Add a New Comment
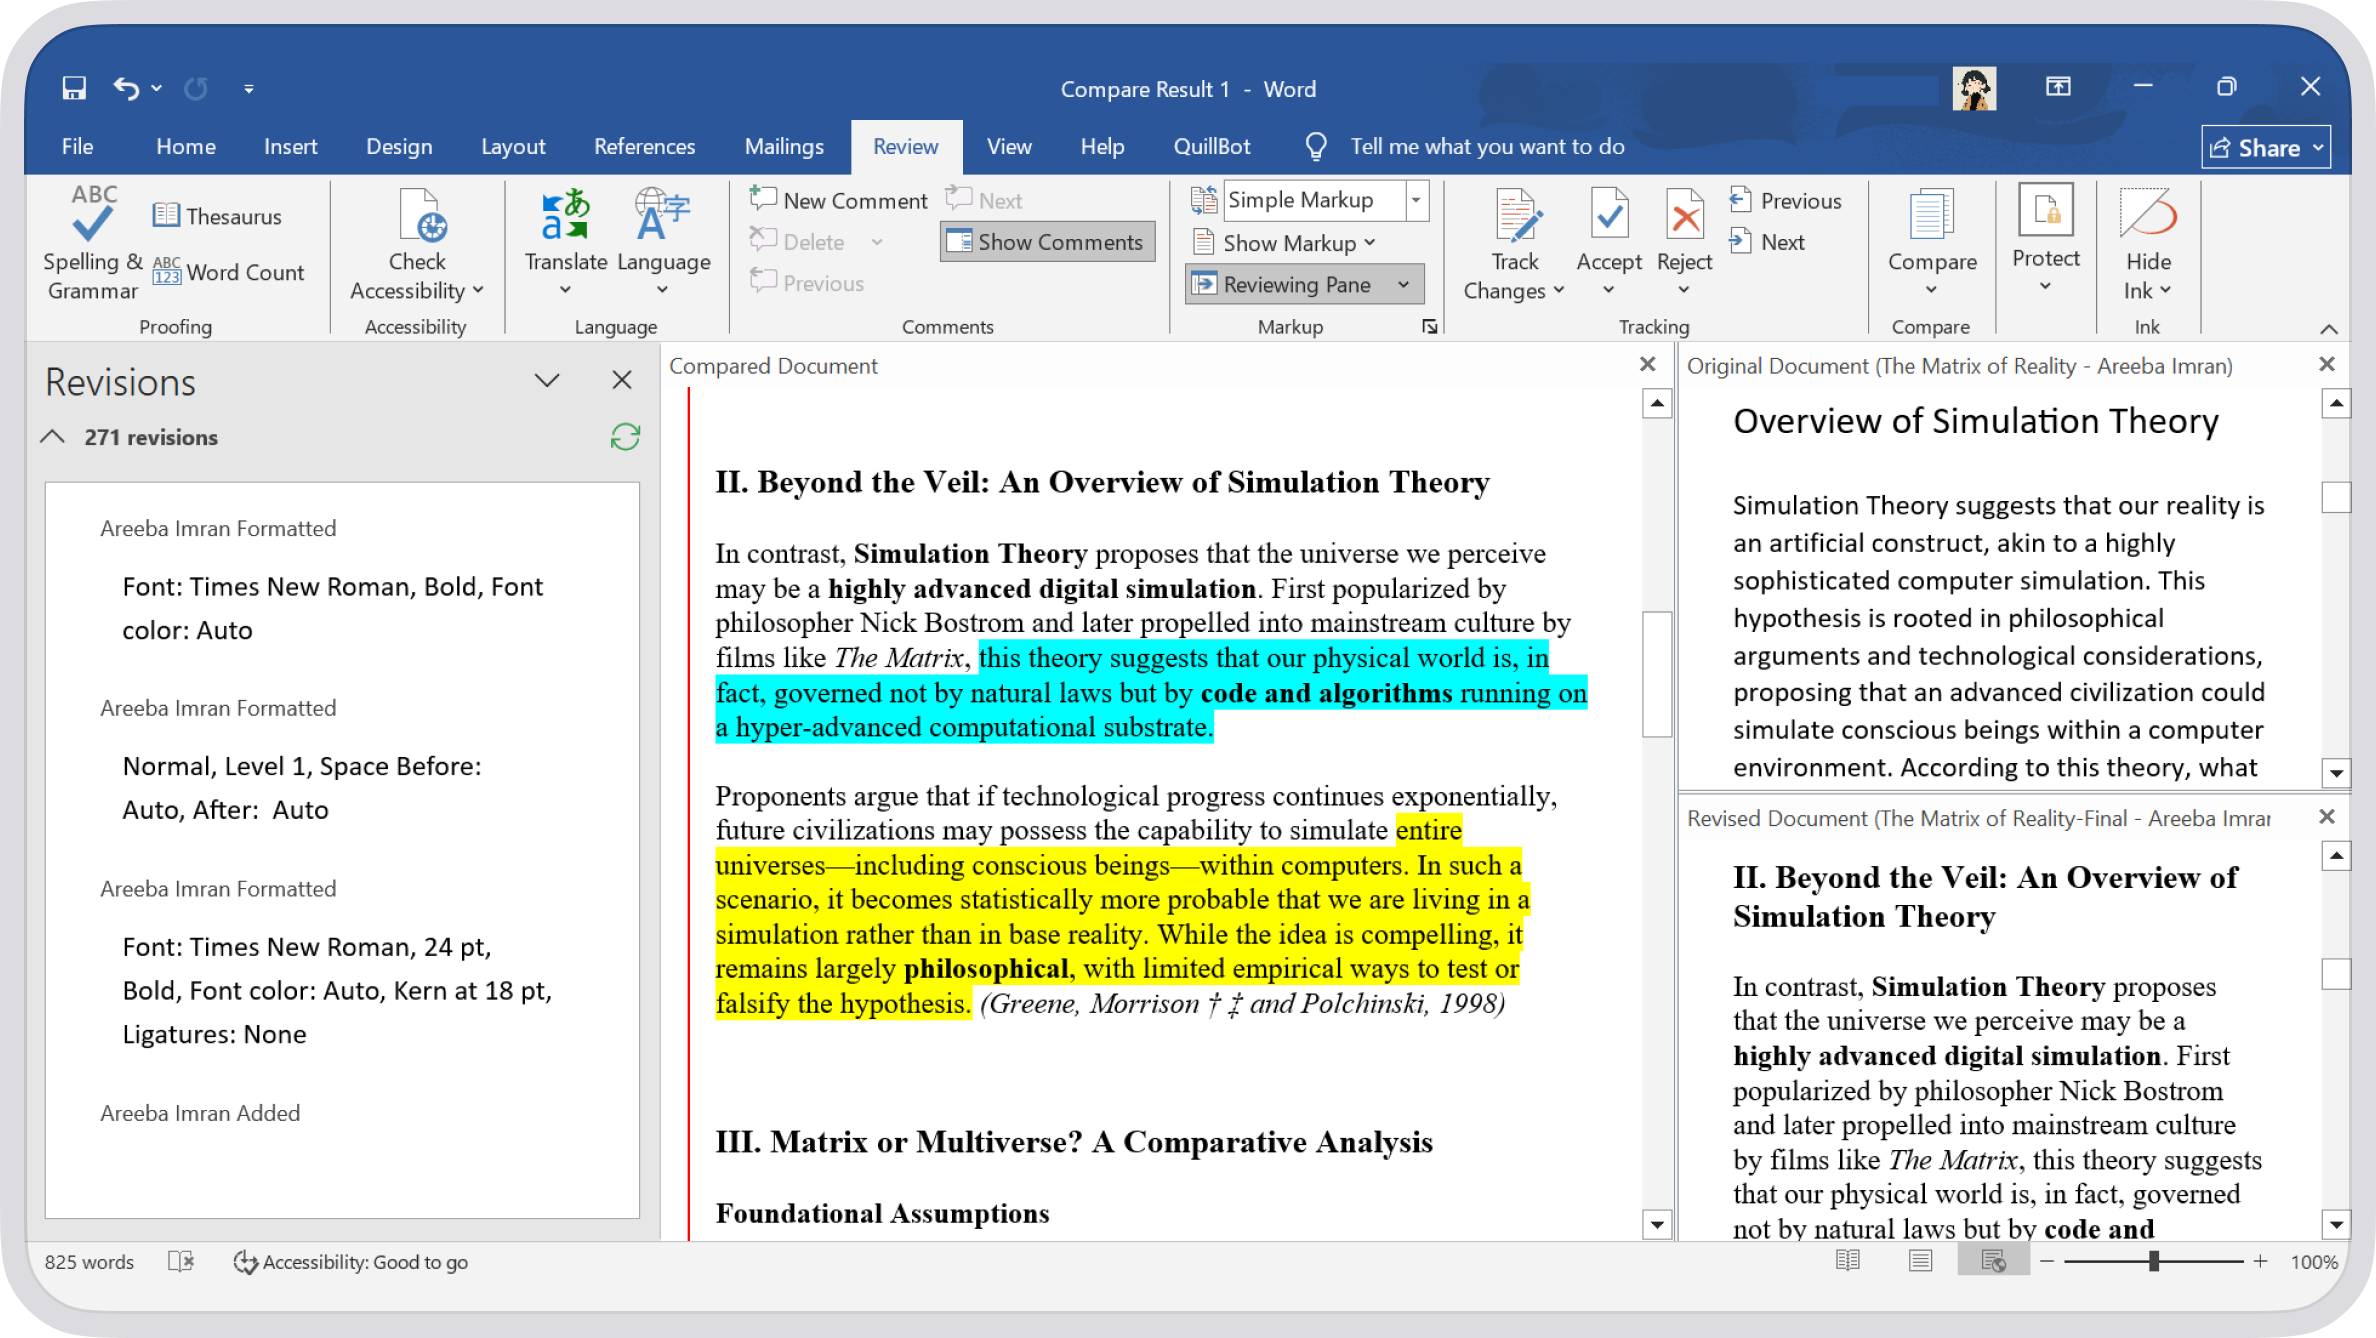The width and height of the screenshot is (2376, 1338). pos(839,200)
